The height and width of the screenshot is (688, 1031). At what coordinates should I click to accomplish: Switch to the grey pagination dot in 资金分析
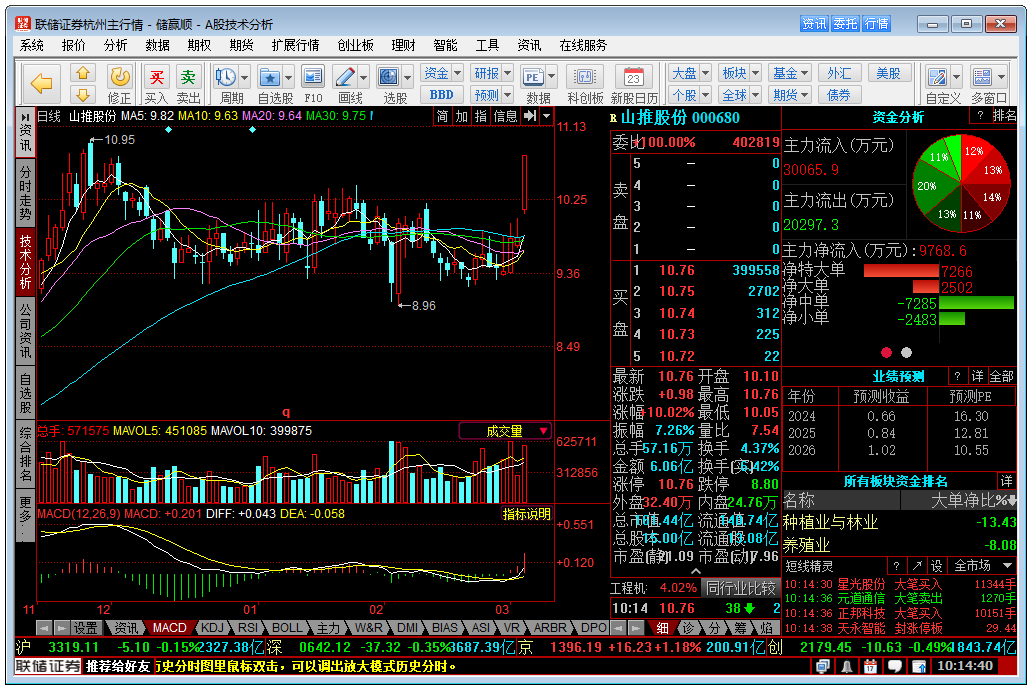tap(907, 352)
